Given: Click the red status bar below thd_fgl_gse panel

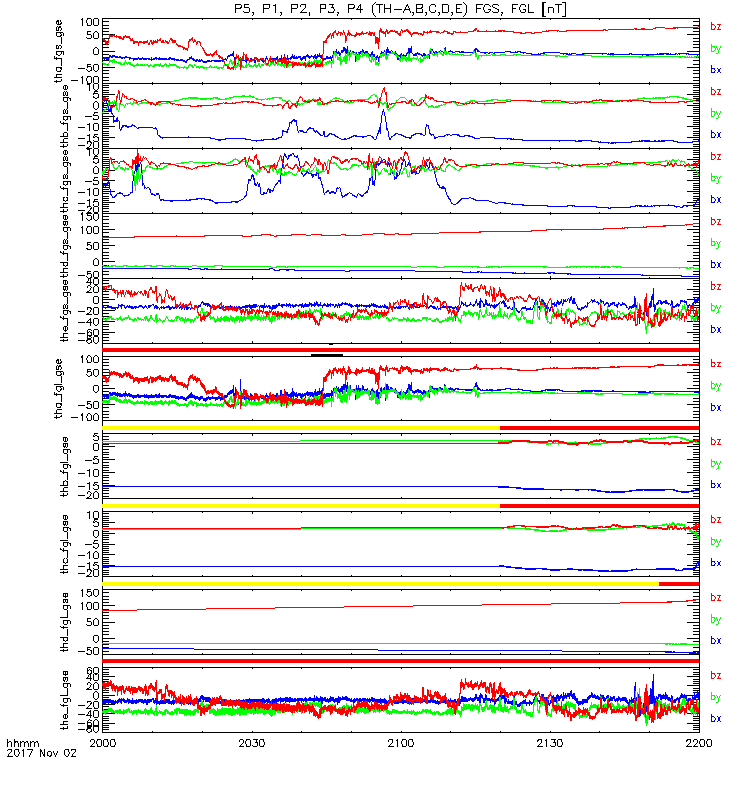Looking at the screenshot, I should pyautogui.click(x=401, y=661).
